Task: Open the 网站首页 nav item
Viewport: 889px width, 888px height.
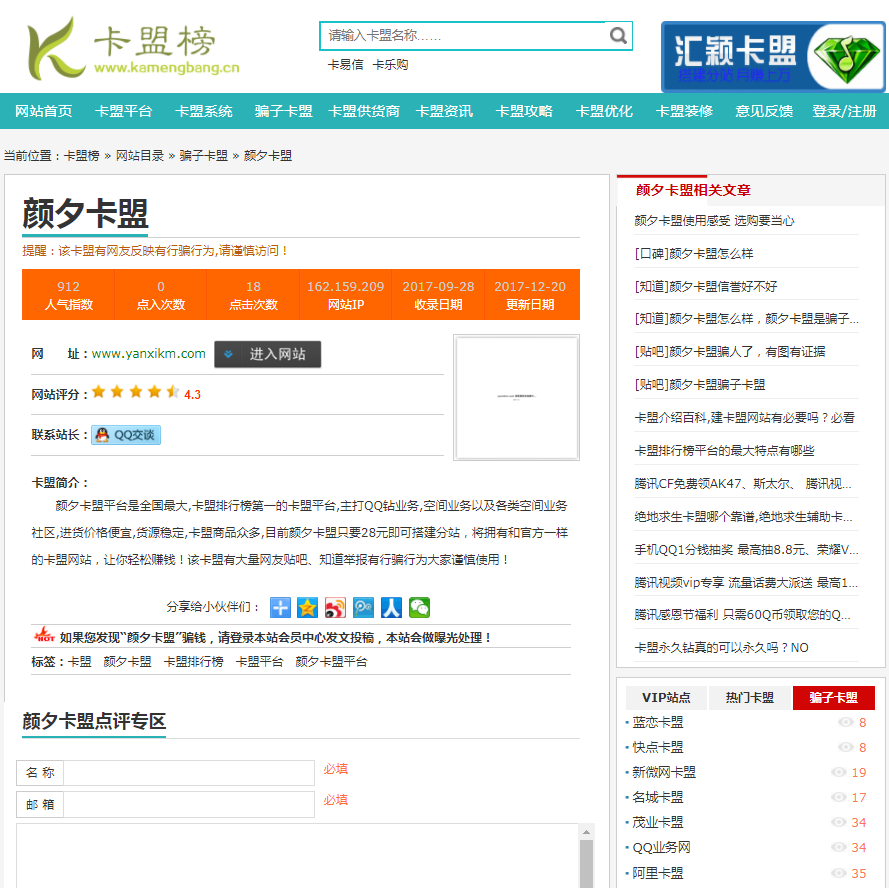Action: 44,111
